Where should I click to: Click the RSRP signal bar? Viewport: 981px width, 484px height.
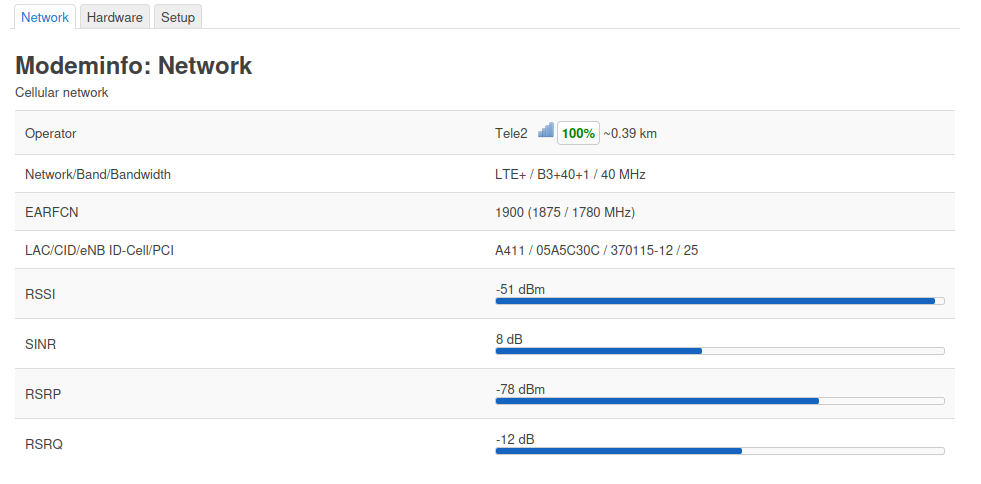pos(719,401)
